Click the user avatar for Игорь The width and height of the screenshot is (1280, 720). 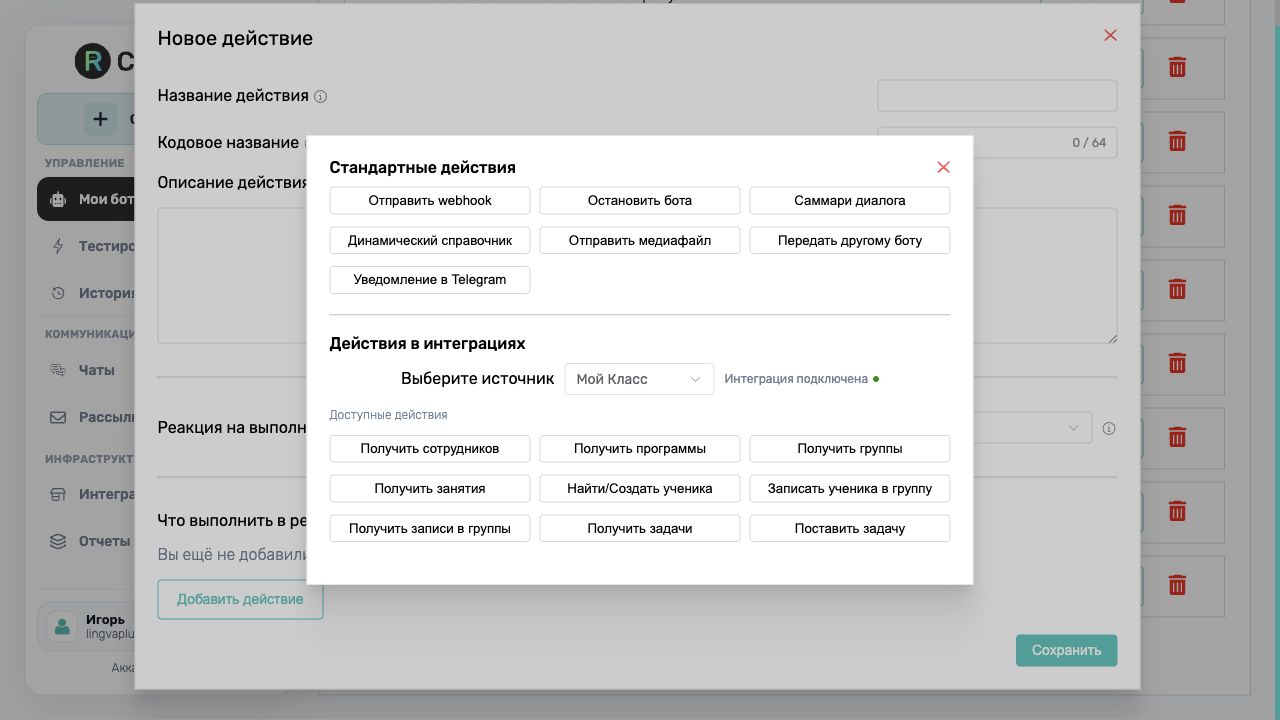click(62, 627)
